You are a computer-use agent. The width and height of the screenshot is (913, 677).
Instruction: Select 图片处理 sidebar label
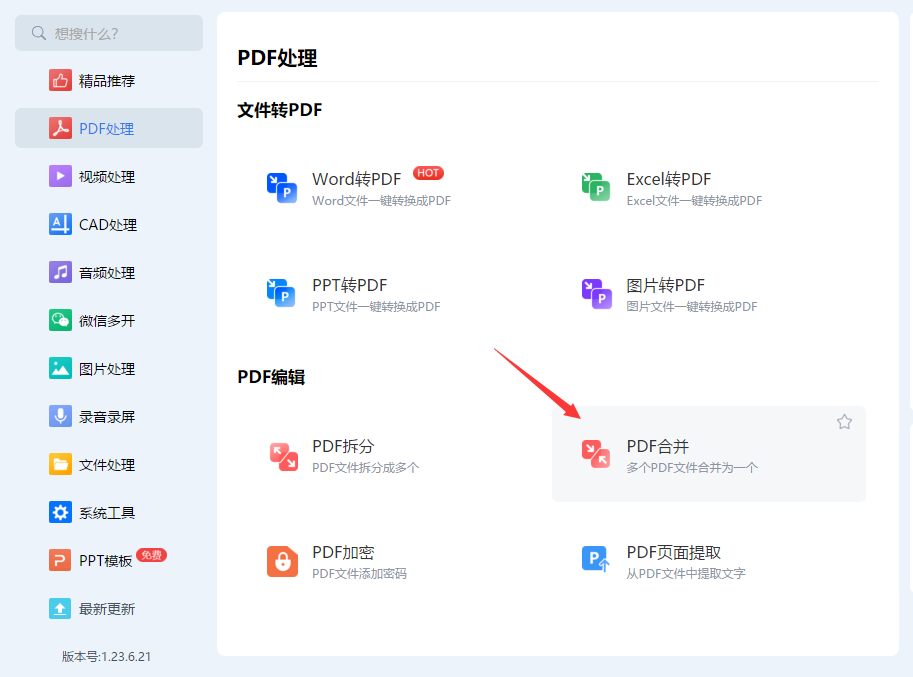107,369
